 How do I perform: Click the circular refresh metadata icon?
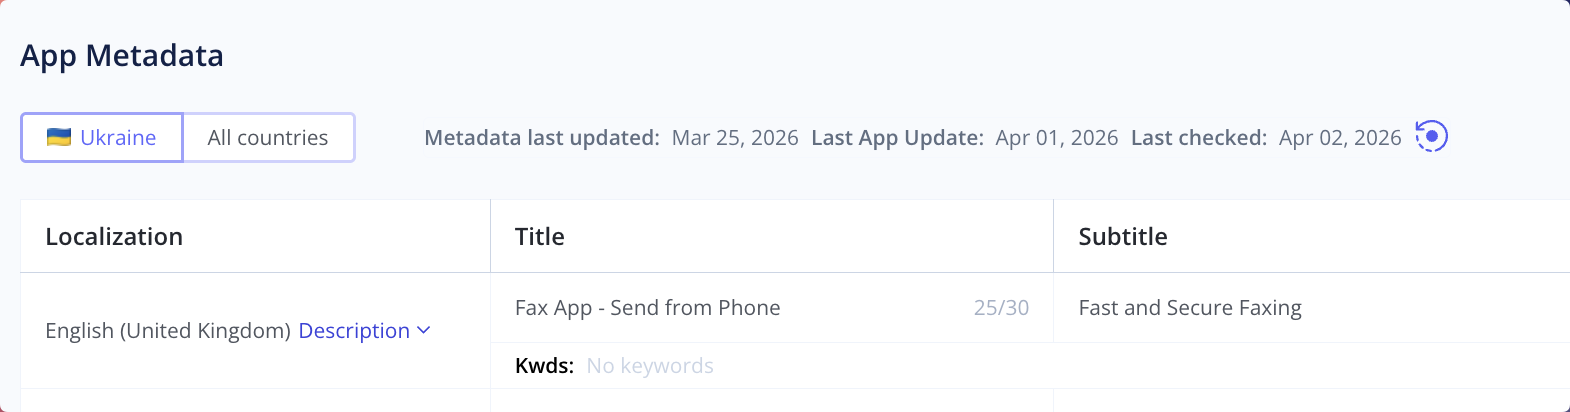[x=1432, y=136]
